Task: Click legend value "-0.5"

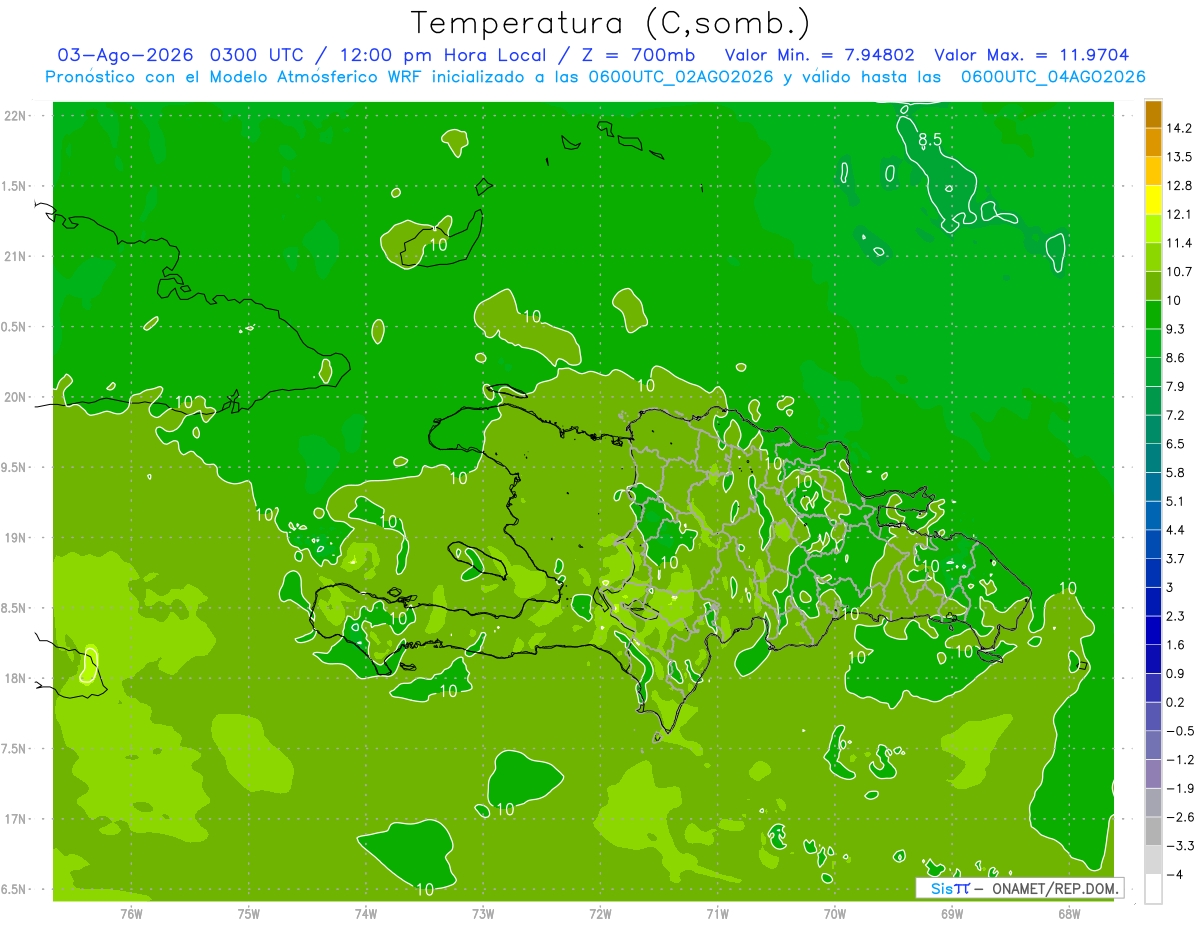Action: [1180, 731]
